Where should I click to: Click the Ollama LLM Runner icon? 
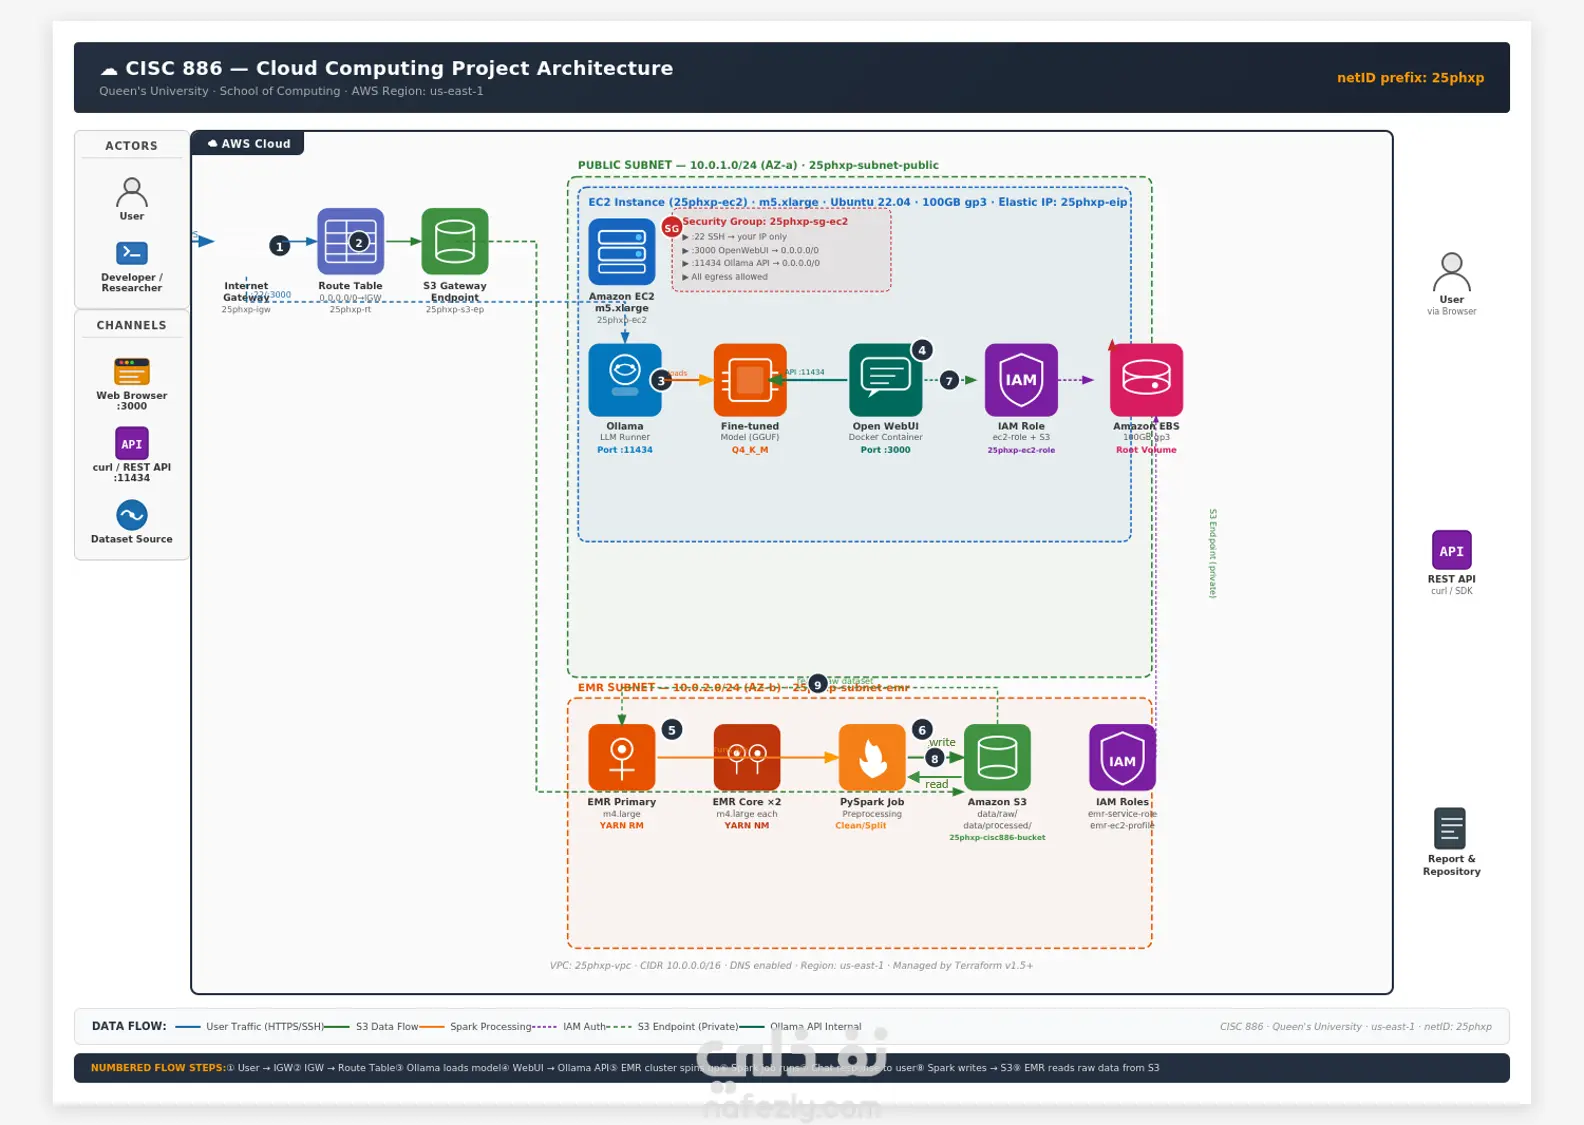(625, 380)
